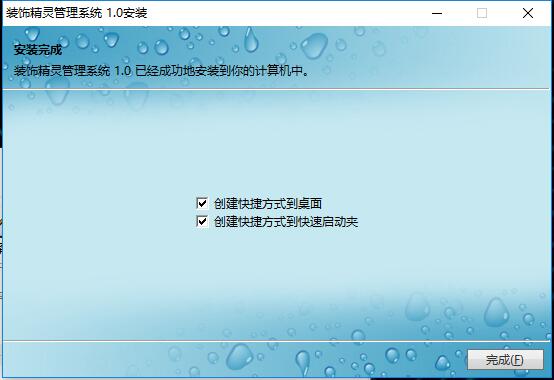
Task: Click the 安装完成 heading text
Action: 38,50
